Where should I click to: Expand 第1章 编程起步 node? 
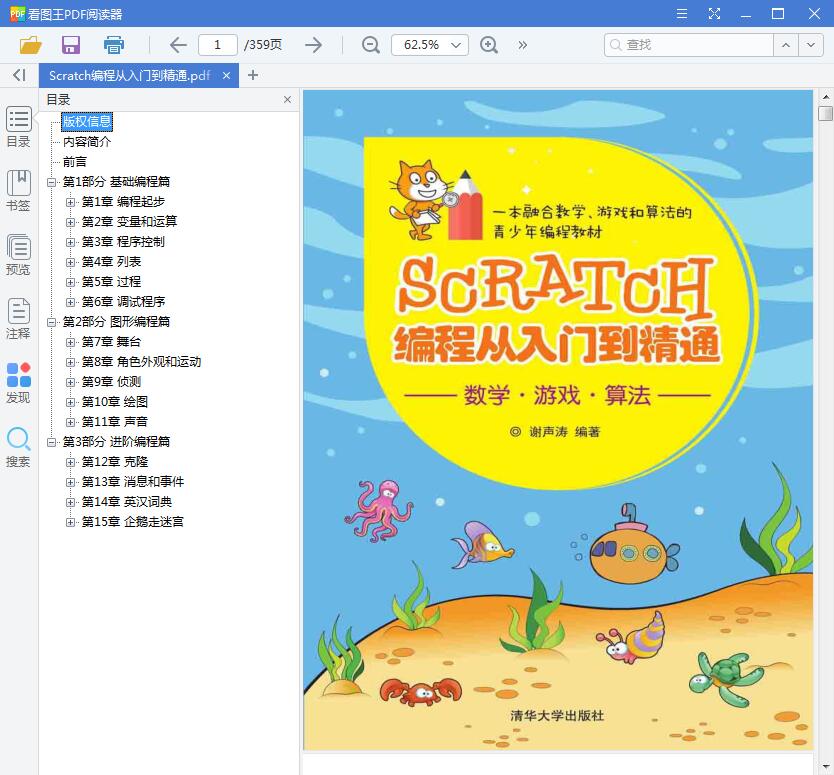pos(70,202)
